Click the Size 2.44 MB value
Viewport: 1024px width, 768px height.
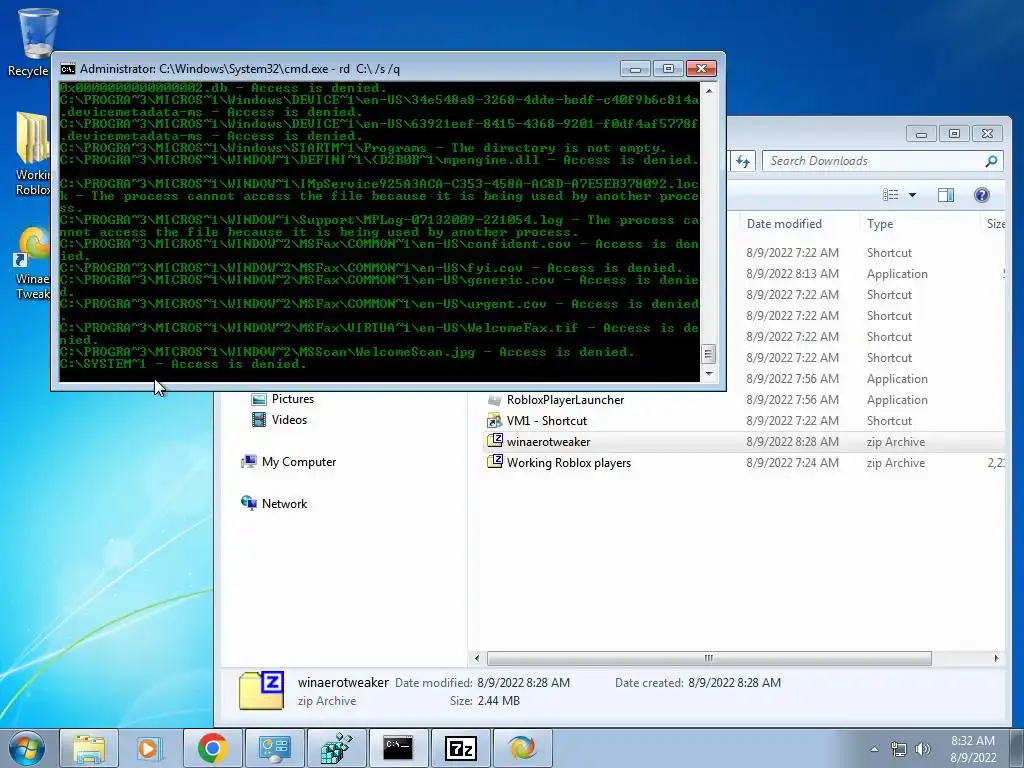point(498,701)
